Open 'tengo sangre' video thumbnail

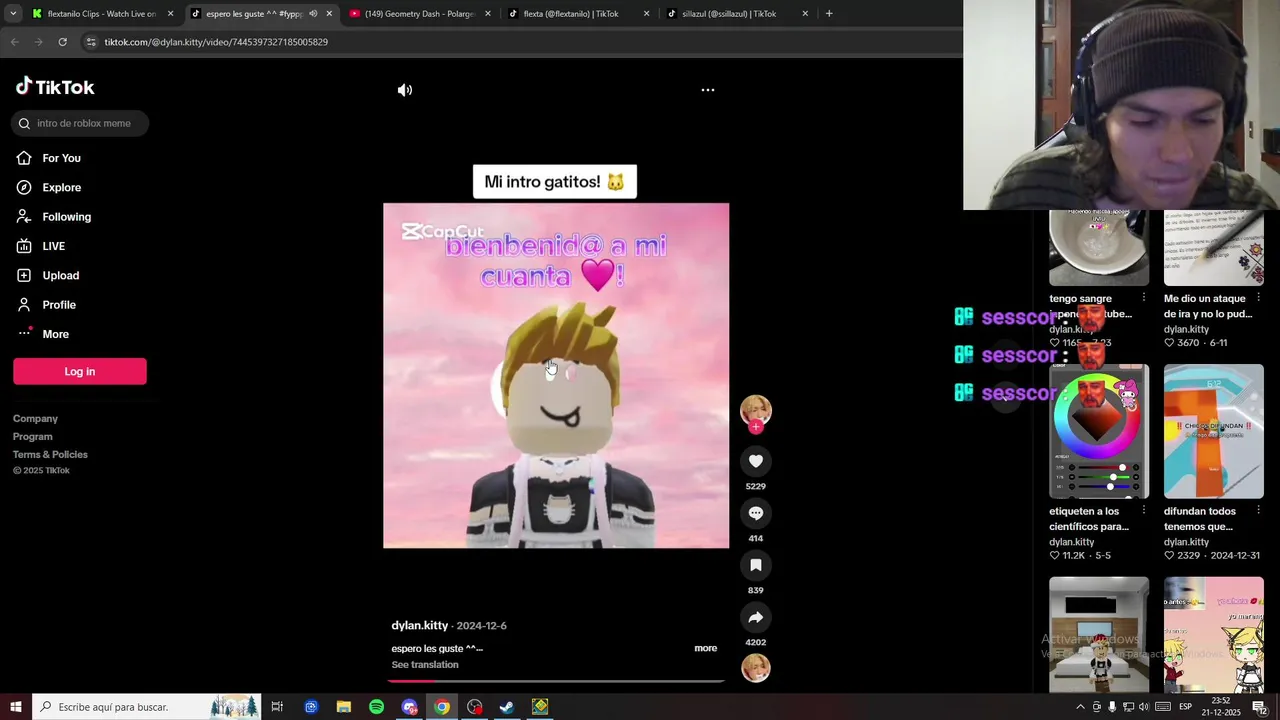1099,248
